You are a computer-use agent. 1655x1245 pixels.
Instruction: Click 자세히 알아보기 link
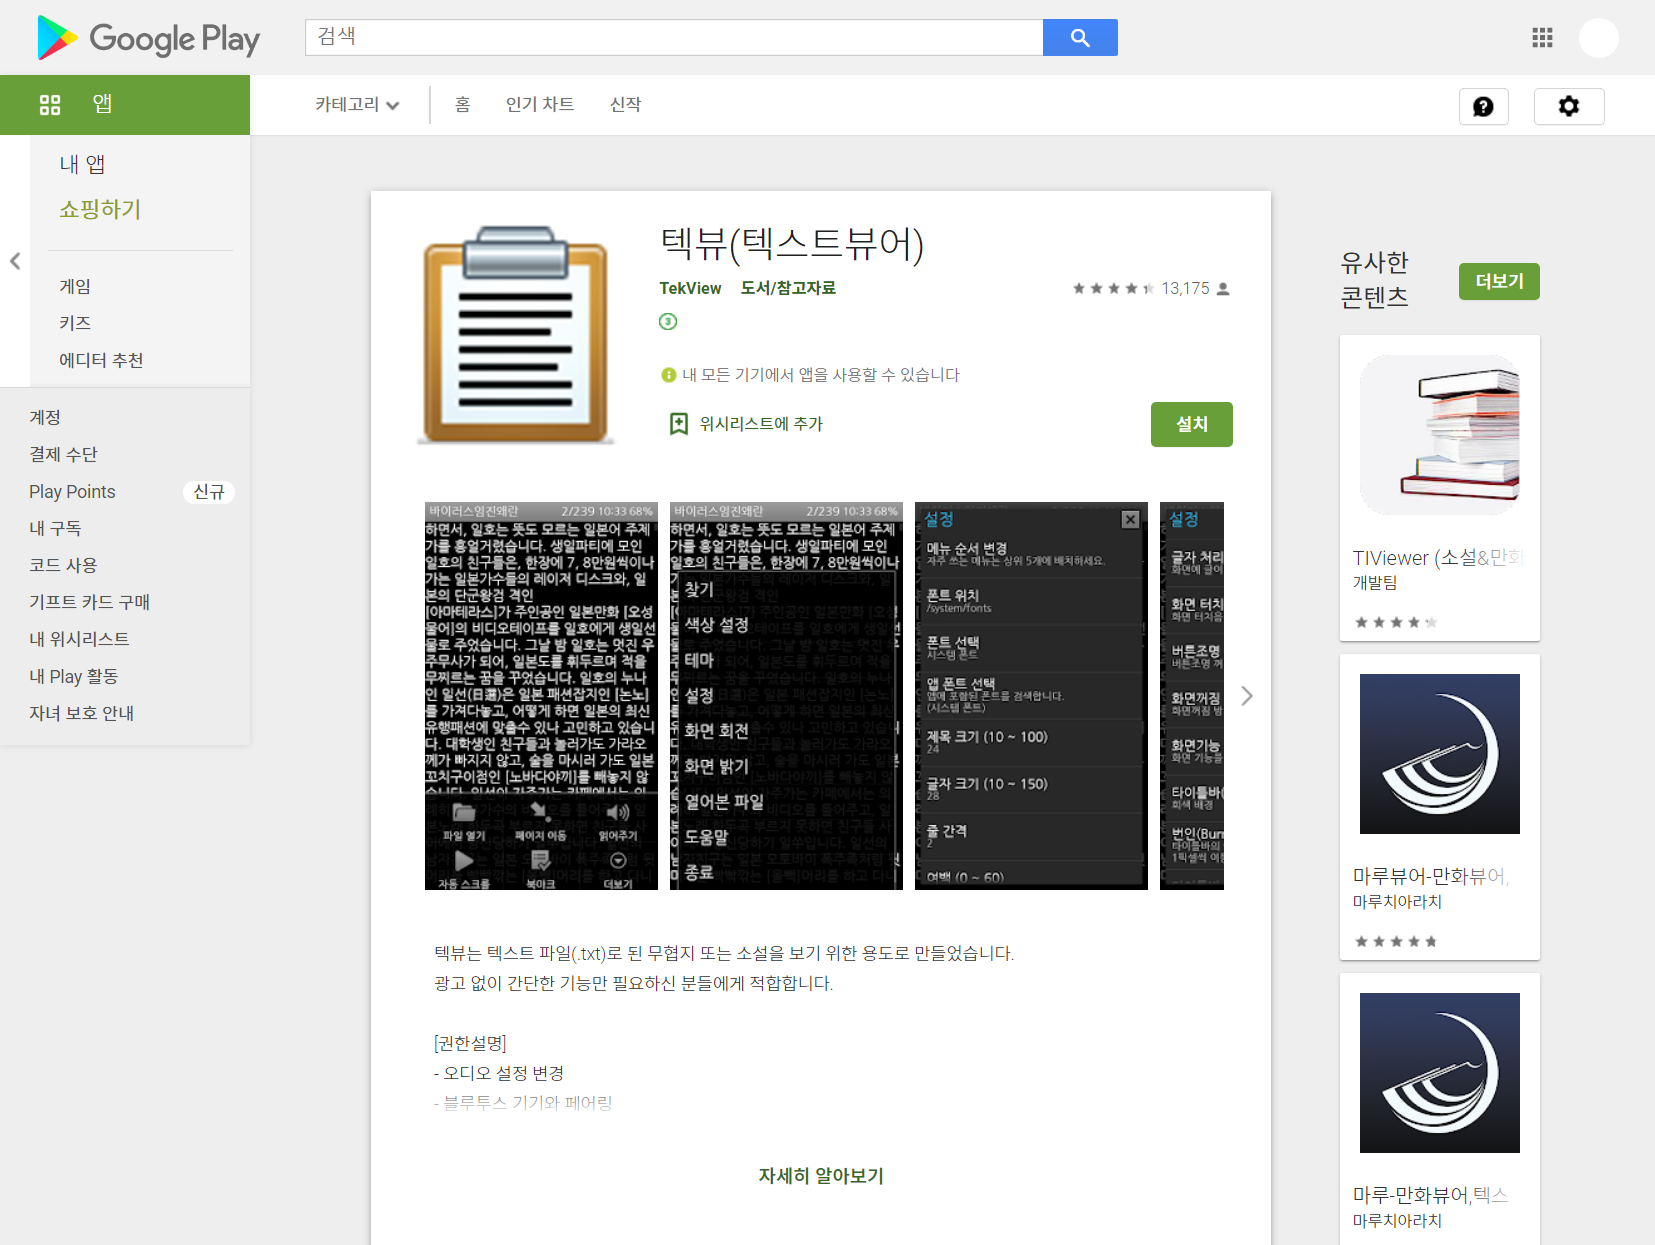821,1176
